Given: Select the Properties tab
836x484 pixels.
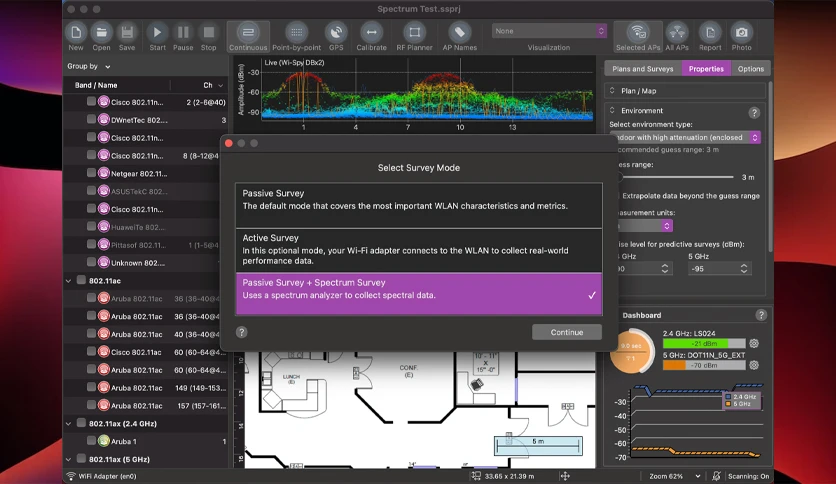Looking at the screenshot, I should coord(706,69).
